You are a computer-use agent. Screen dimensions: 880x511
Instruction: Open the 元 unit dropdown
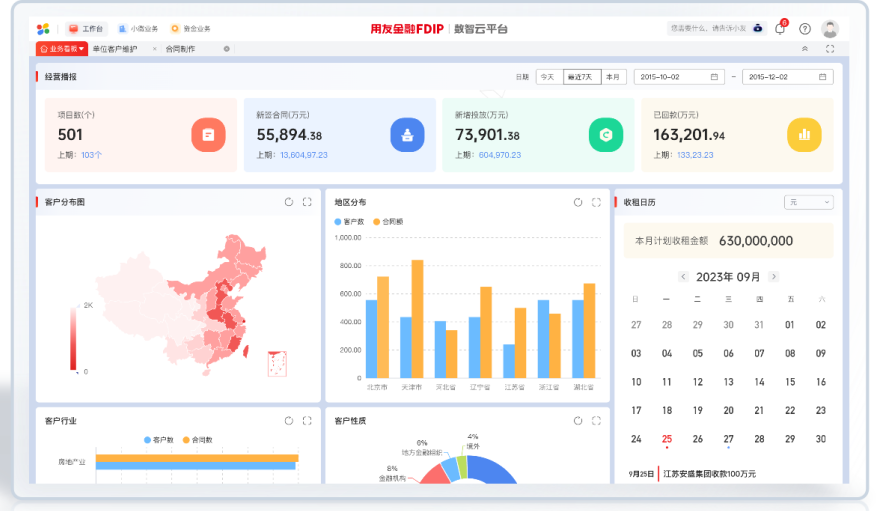pos(809,202)
